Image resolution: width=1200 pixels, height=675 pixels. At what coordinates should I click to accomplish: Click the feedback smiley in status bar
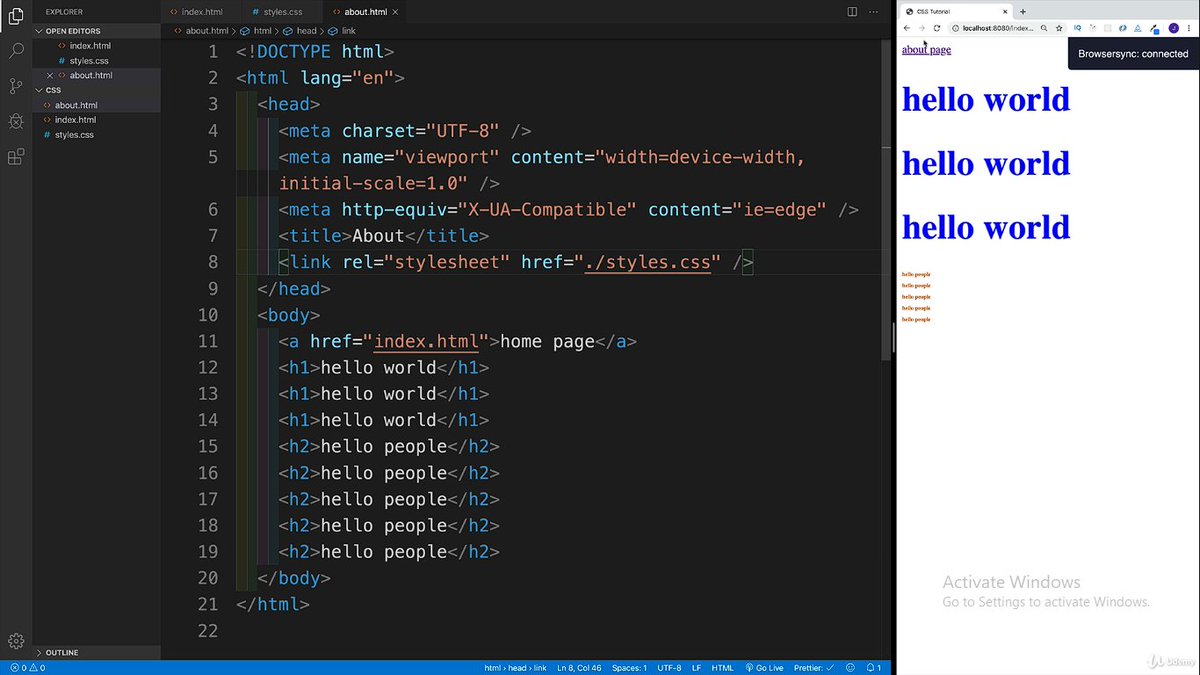coord(850,667)
